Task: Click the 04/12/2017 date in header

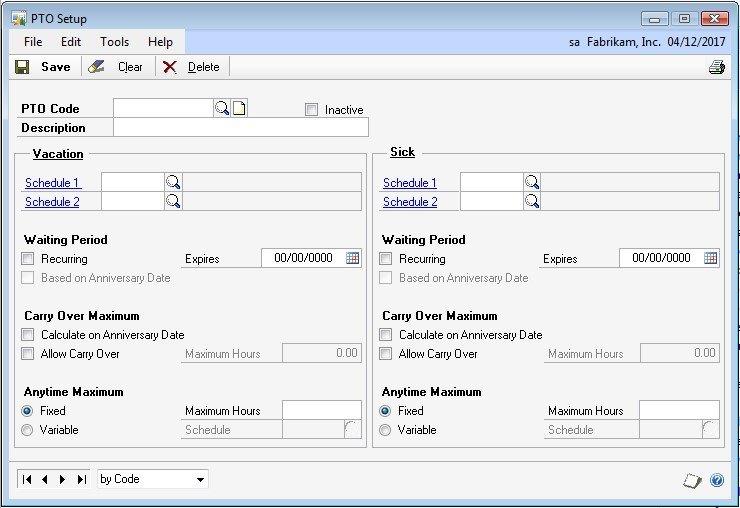Action: click(x=696, y=42)
